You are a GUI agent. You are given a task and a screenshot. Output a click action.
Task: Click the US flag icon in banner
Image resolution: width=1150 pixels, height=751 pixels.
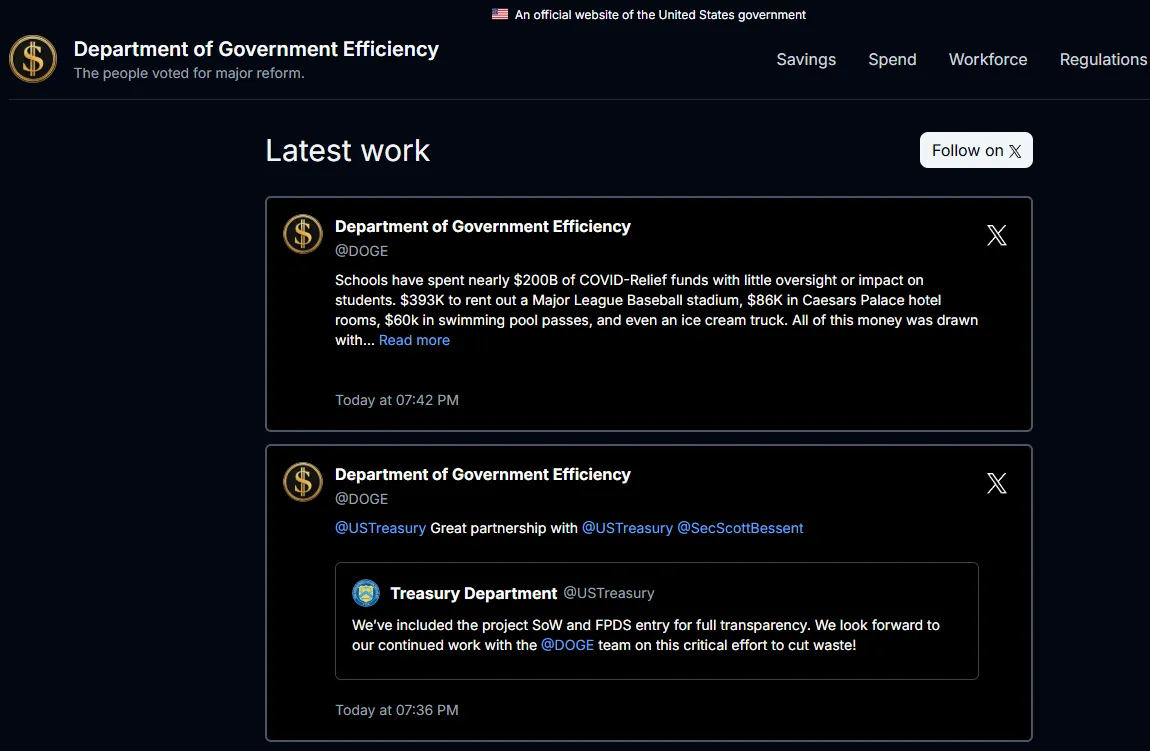(499, 14)
